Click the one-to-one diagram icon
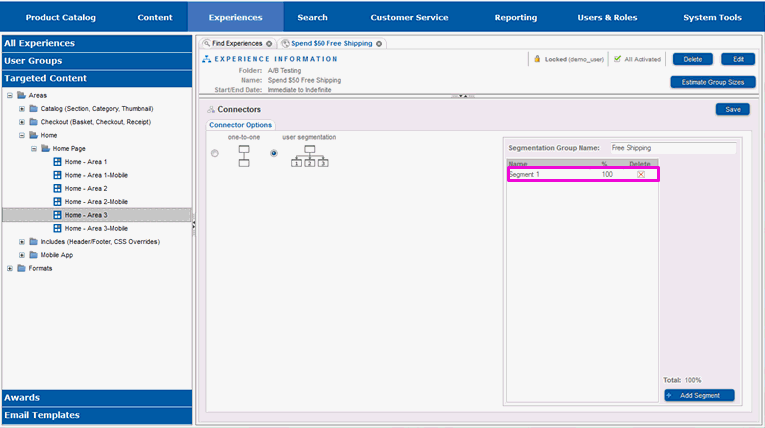The image size is (765, 428). tap(244, 156)
